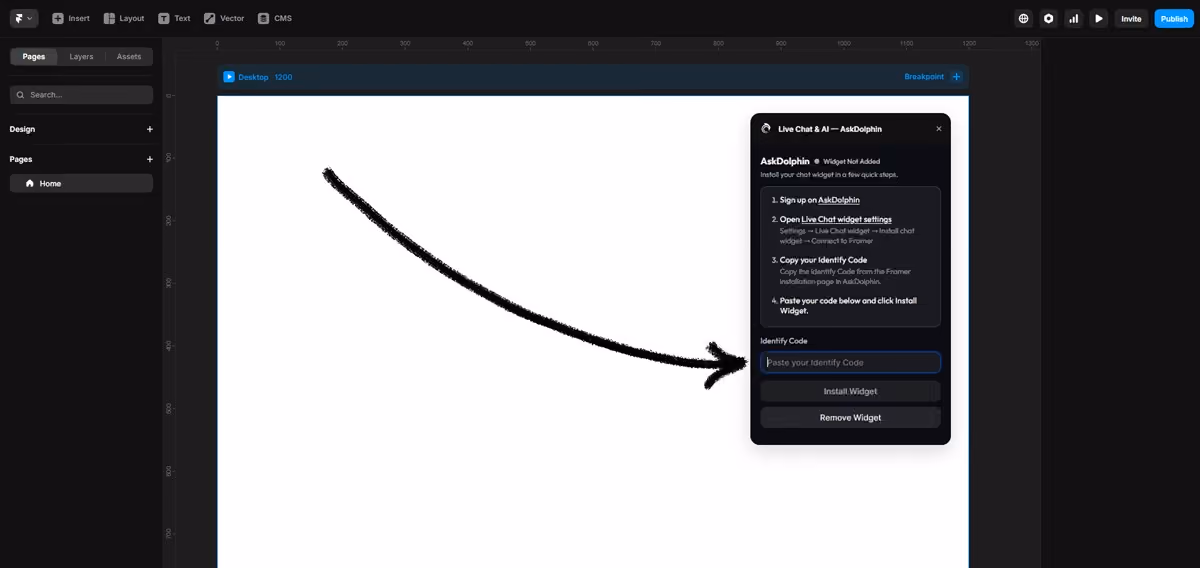Viewport: 1200px width, 568px height.
Task: Switch to the Assets tab
Action: click(129, 57)
